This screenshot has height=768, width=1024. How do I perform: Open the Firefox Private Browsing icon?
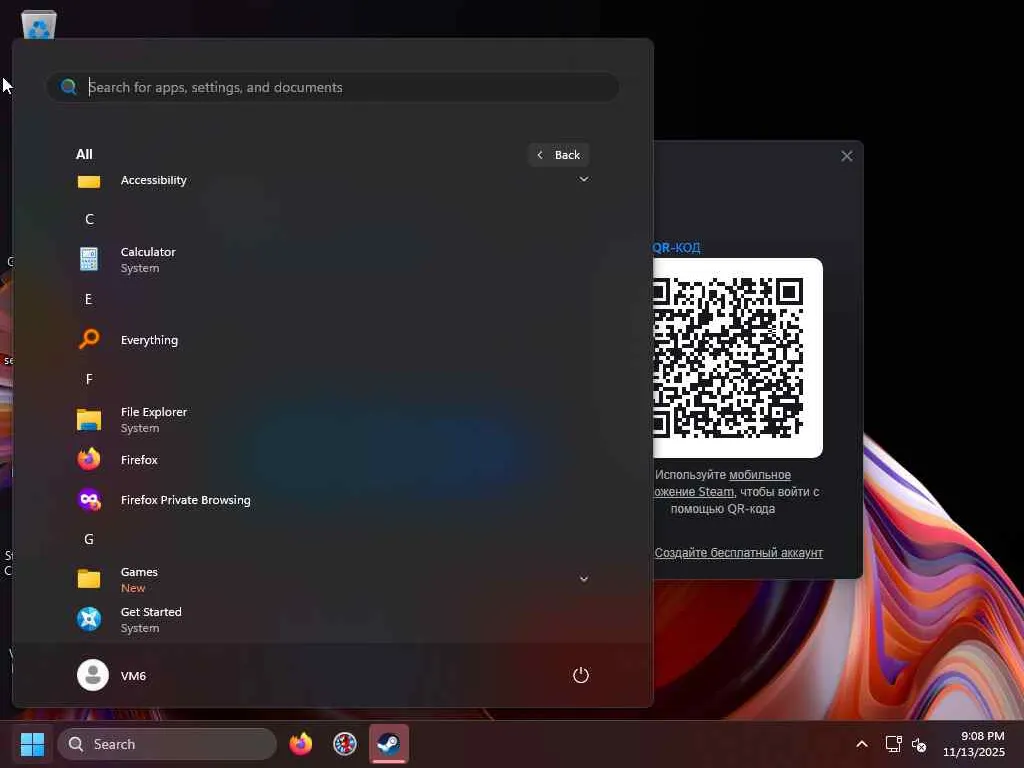[89, 500]
